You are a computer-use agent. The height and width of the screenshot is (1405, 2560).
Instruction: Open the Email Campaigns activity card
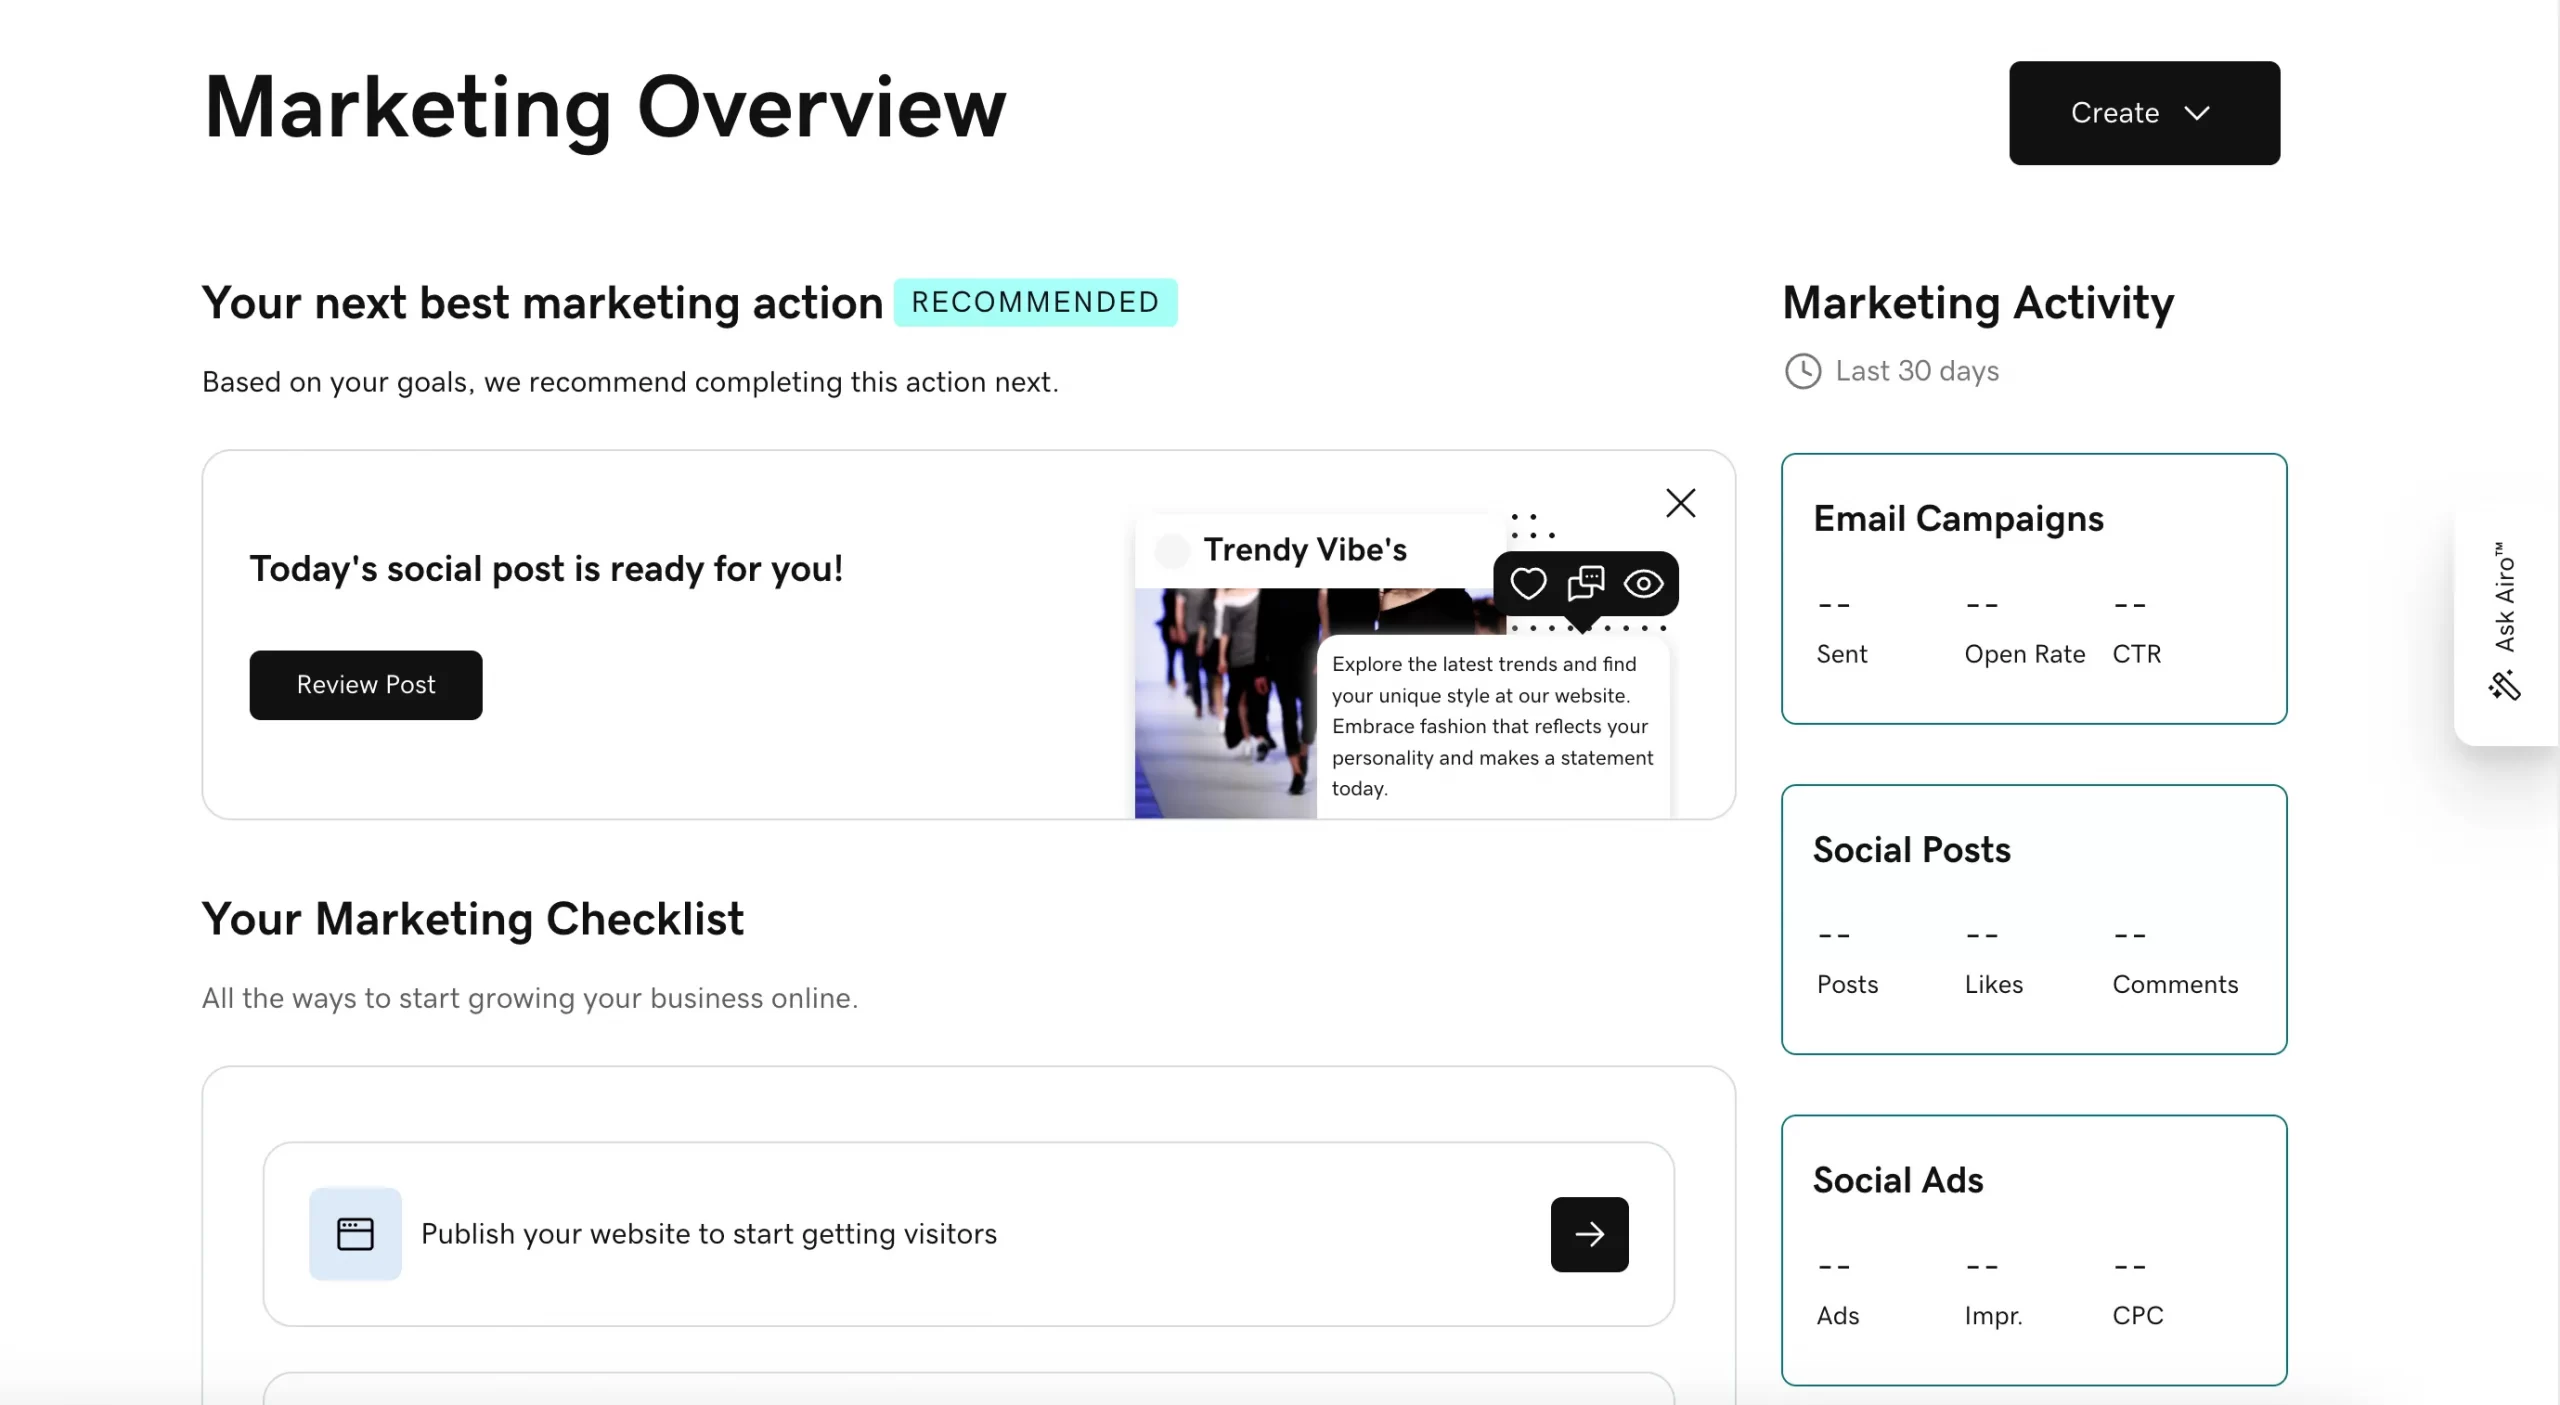pyautogui.click(x=2033, y=588)
